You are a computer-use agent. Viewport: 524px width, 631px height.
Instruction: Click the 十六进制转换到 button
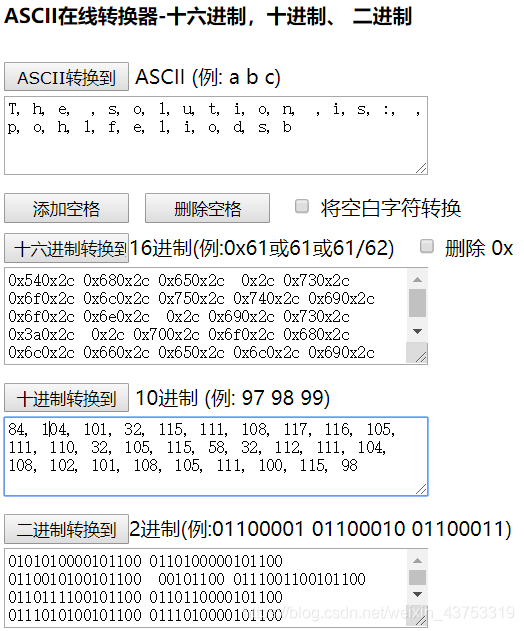coord(66,248)
